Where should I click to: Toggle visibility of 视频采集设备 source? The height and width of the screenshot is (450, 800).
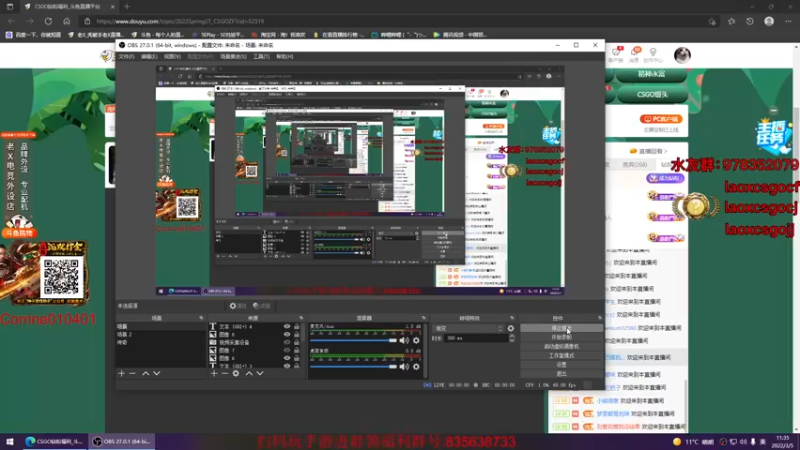click(287, 342)
